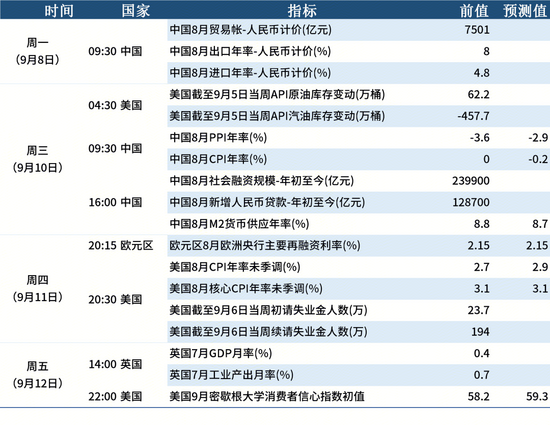Click the 周四 (9月11日) date cell

coord(38,289)
